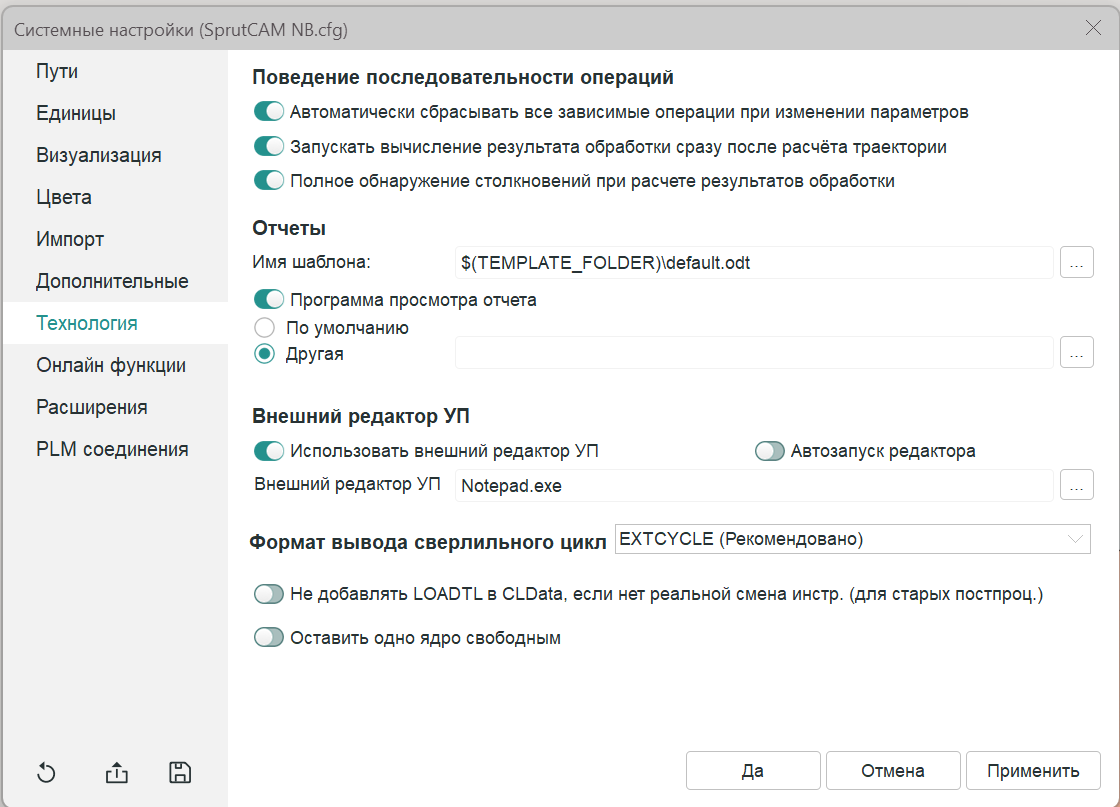Browse for report template file (… button)

pos(1076,263)
